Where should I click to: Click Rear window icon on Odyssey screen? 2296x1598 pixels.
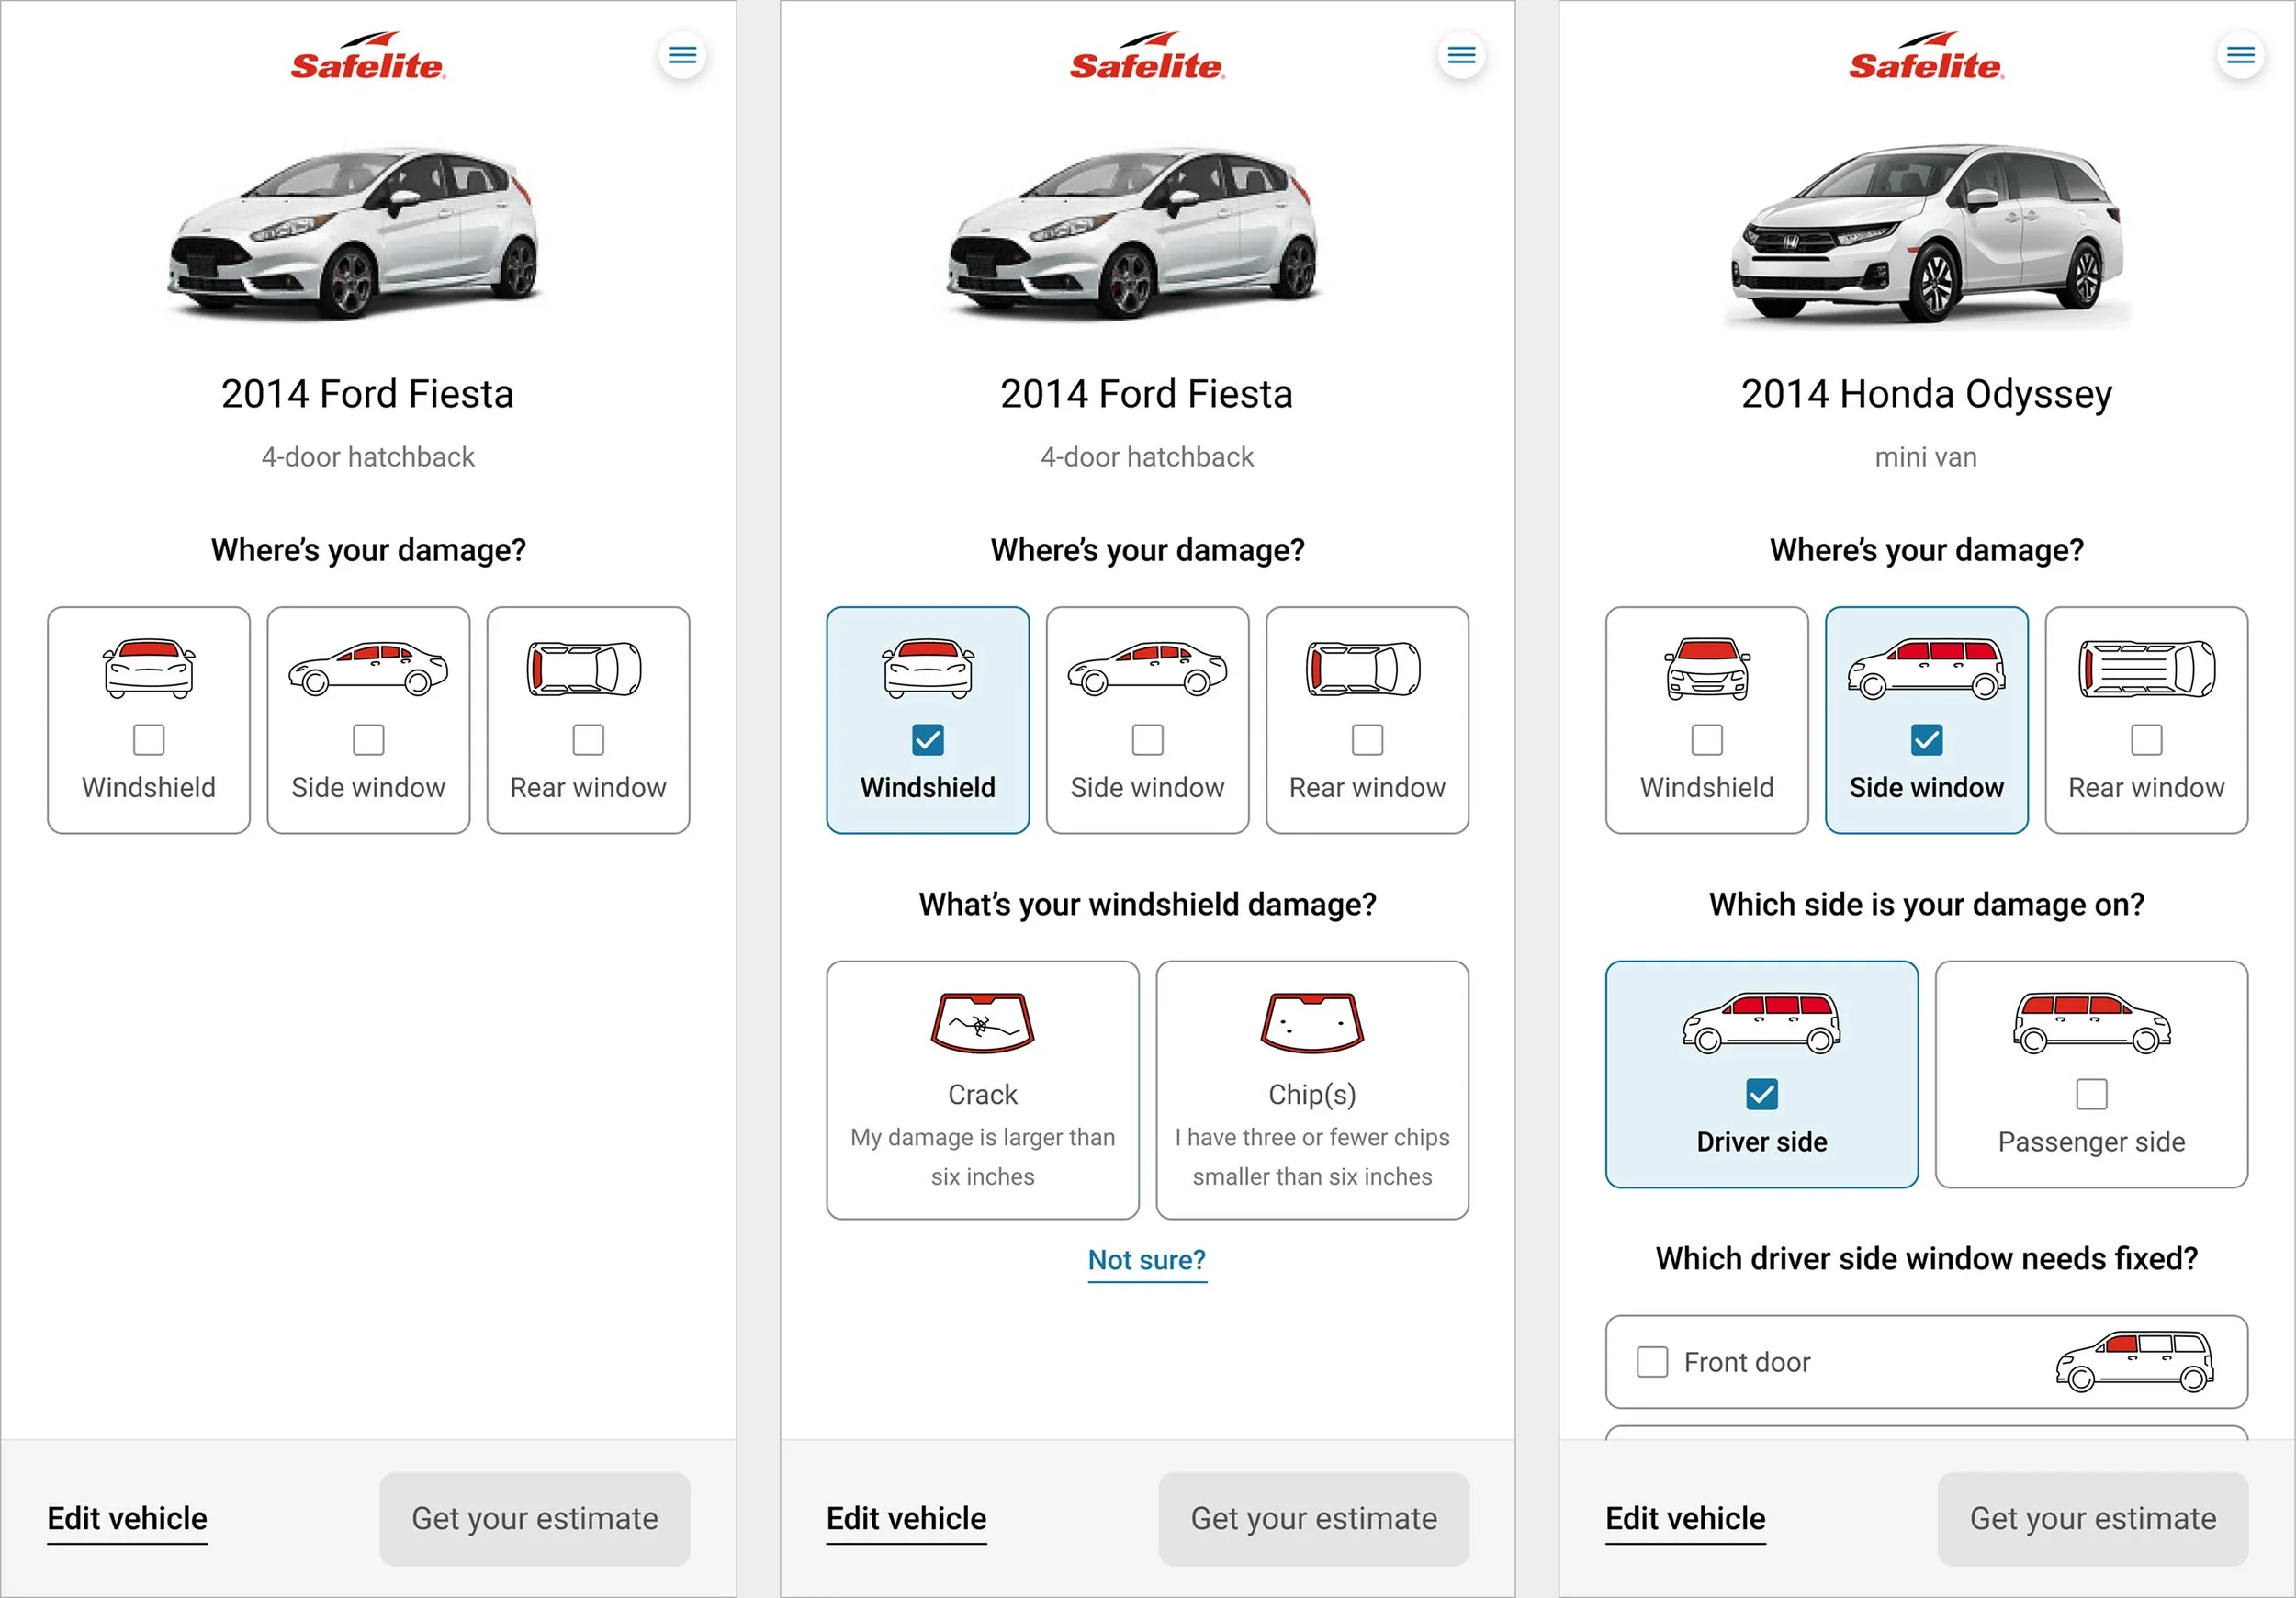click(2146, 669)
